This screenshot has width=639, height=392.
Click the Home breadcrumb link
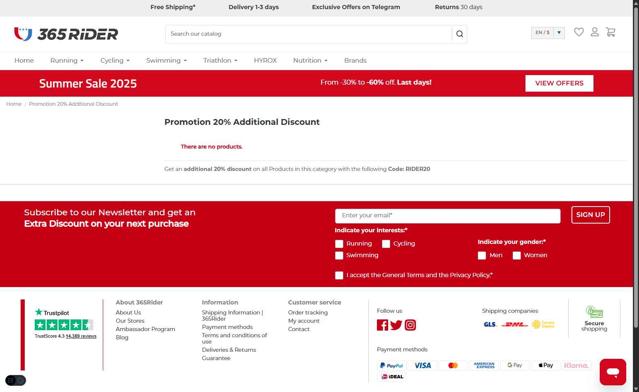click(14, 104)
